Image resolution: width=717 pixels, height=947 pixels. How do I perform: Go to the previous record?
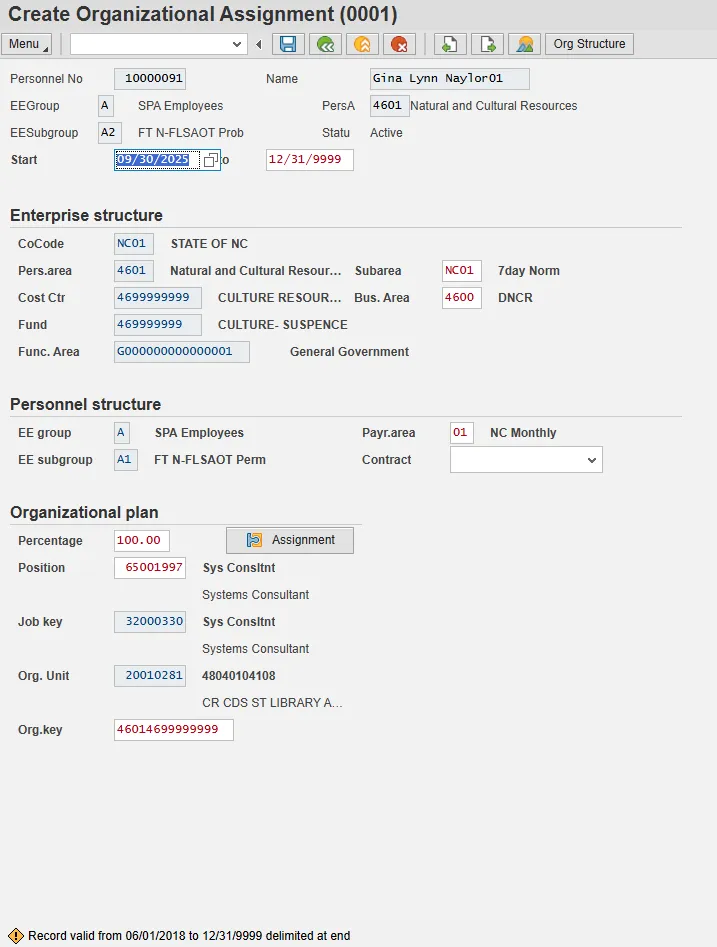coord(449,44)
